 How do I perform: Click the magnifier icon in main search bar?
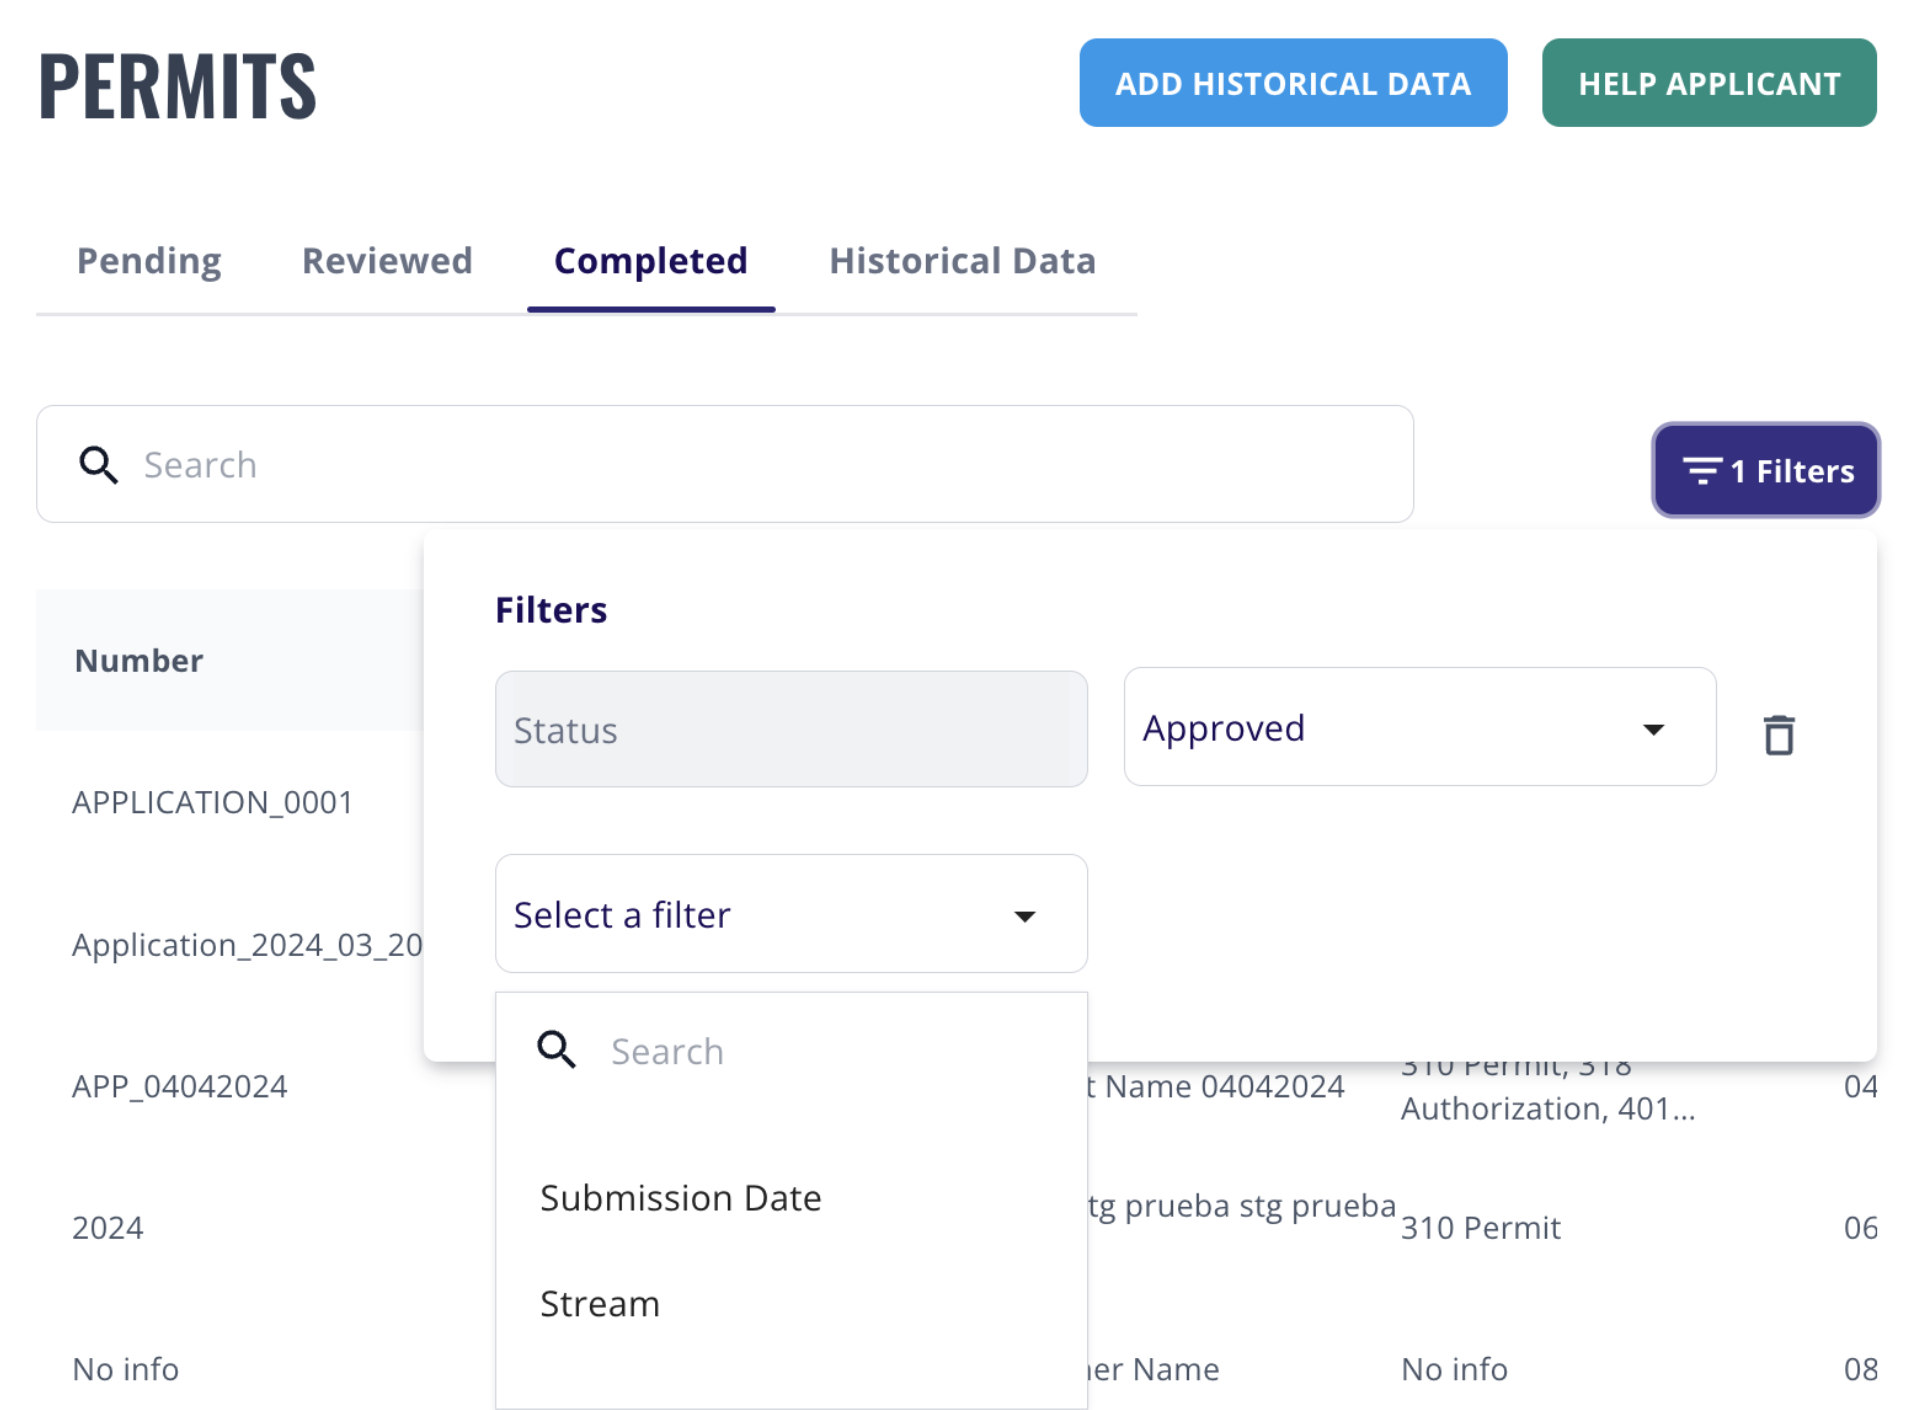pyautogui.click(x=98, y=465)
